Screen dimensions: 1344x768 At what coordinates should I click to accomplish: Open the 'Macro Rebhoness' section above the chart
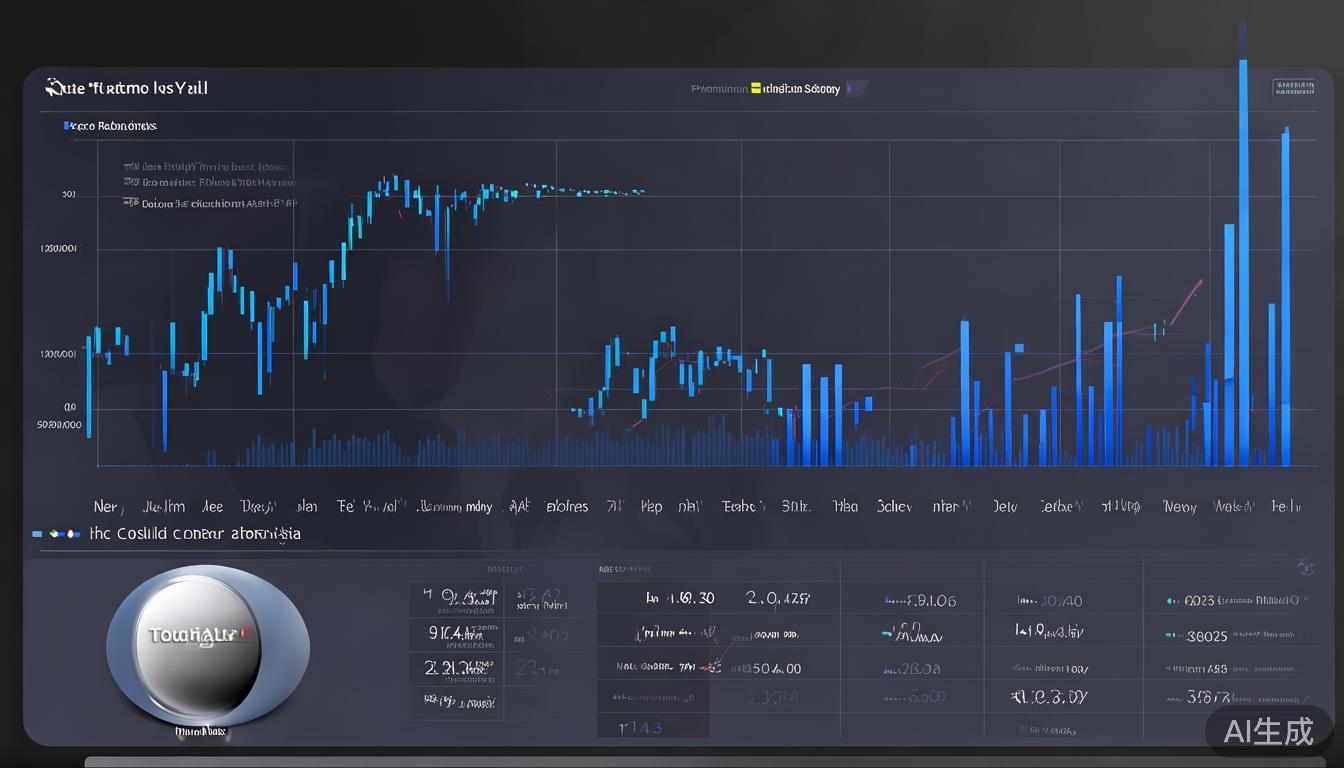[x=110, y=125]
